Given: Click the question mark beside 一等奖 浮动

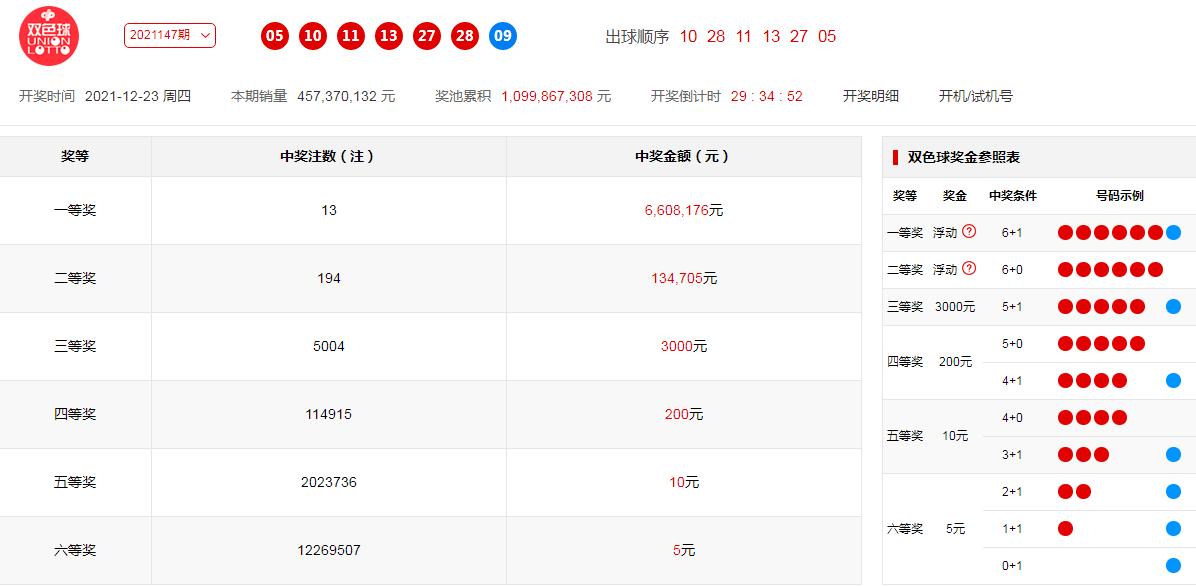Looking at the screenshot, I should coord(969,231).
